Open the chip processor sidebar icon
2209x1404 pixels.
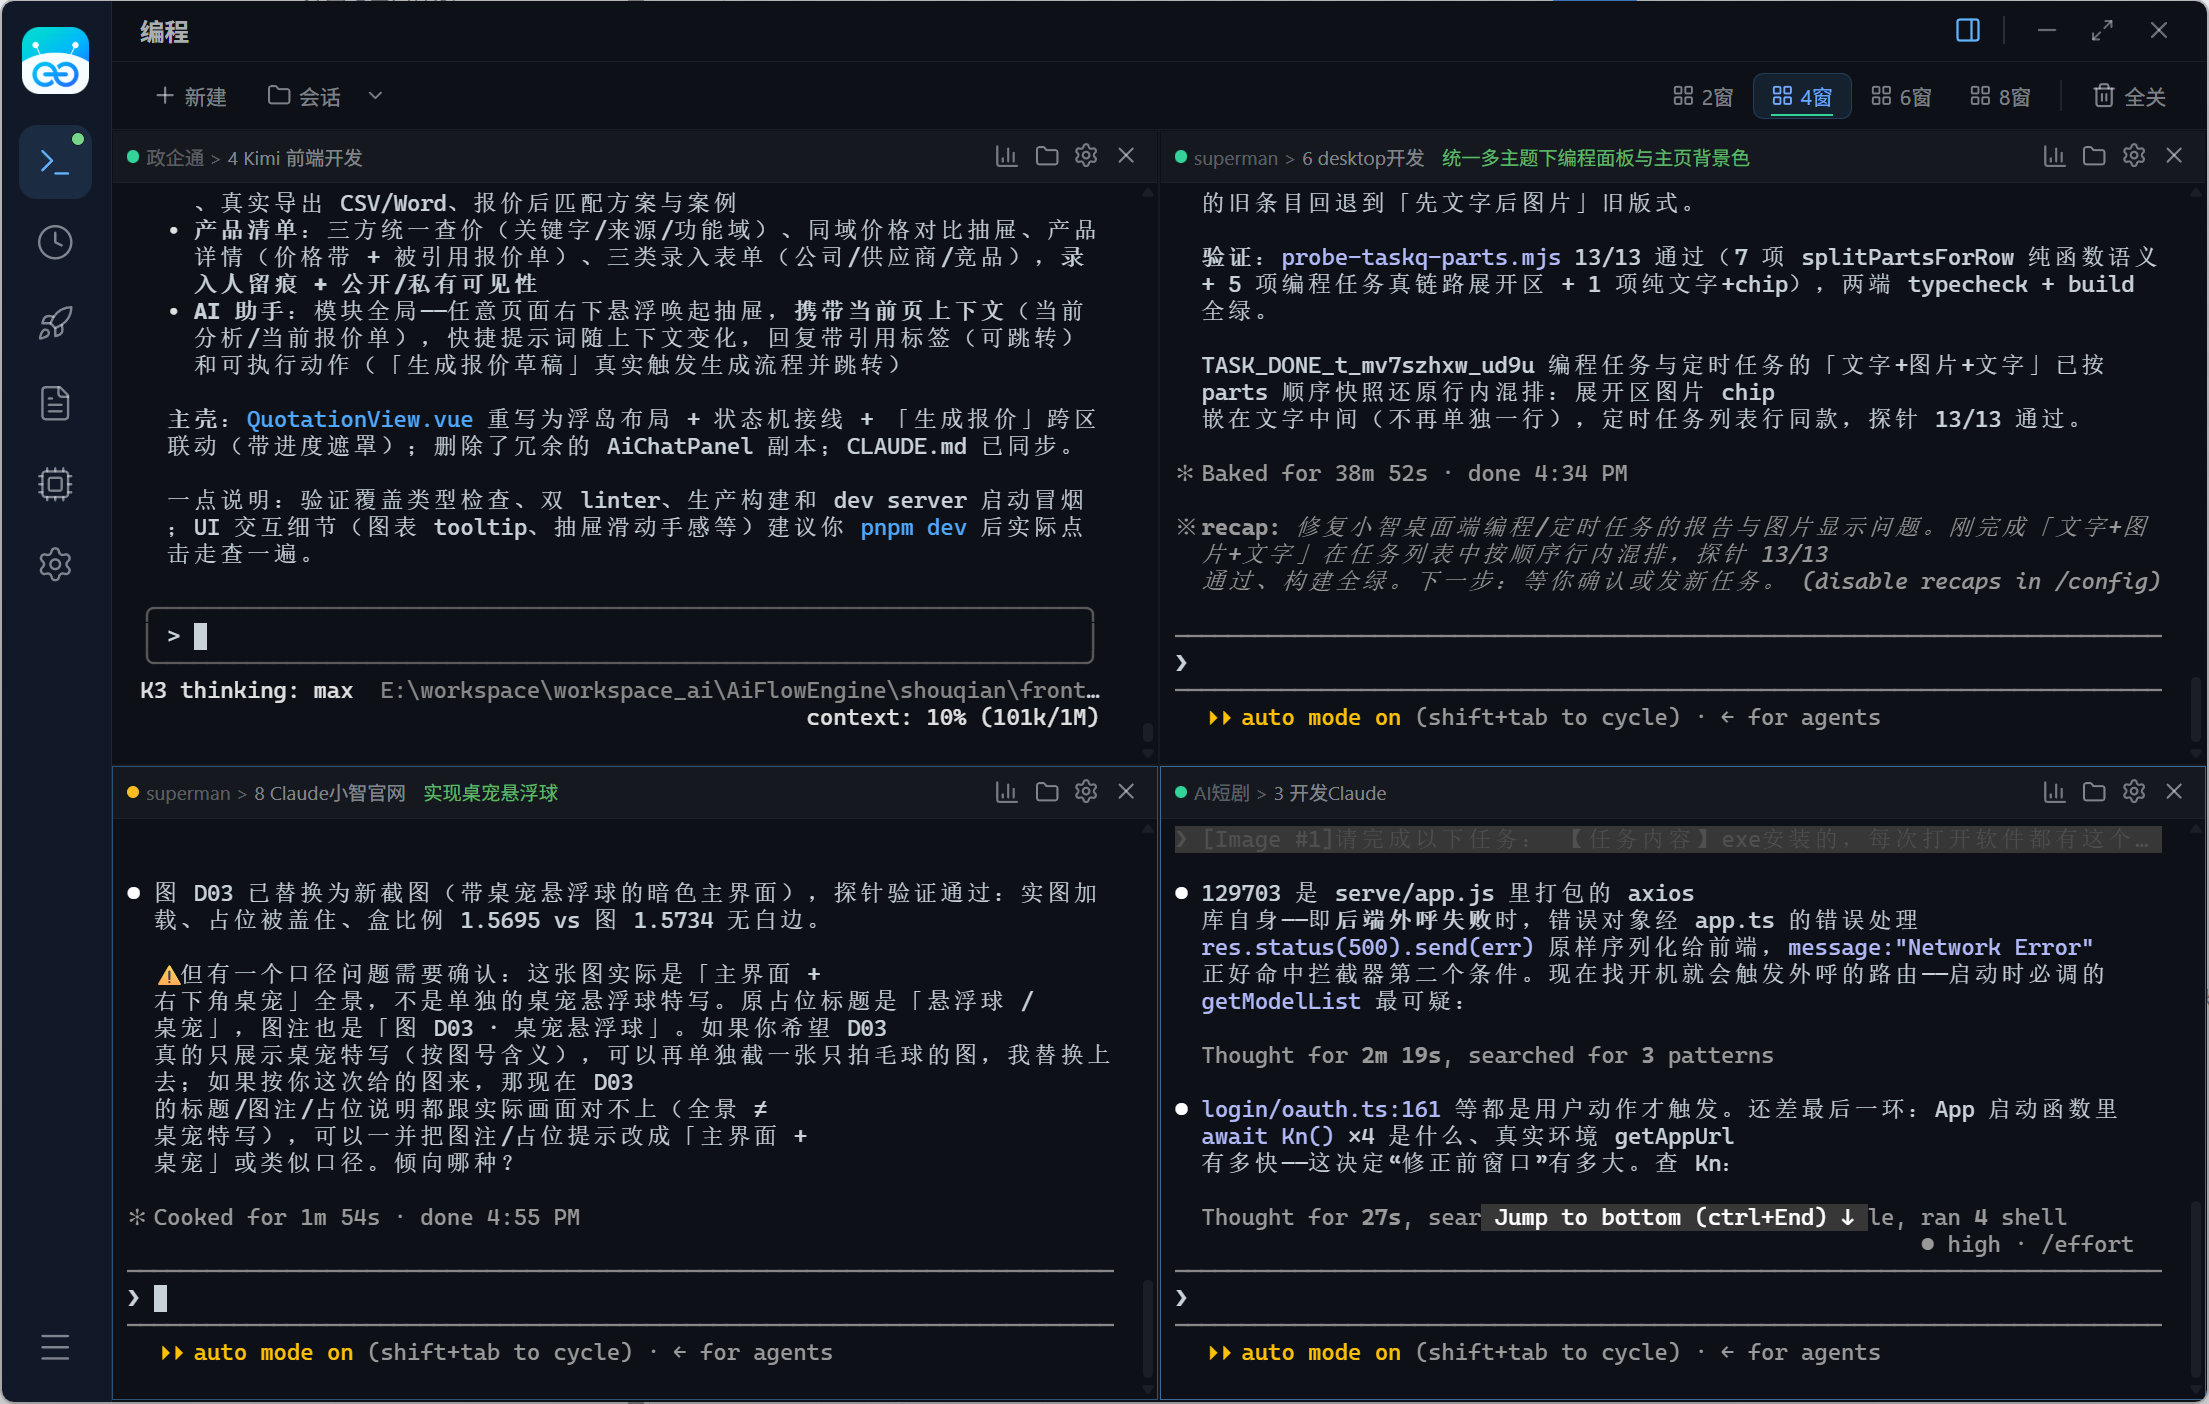(55, 484)
